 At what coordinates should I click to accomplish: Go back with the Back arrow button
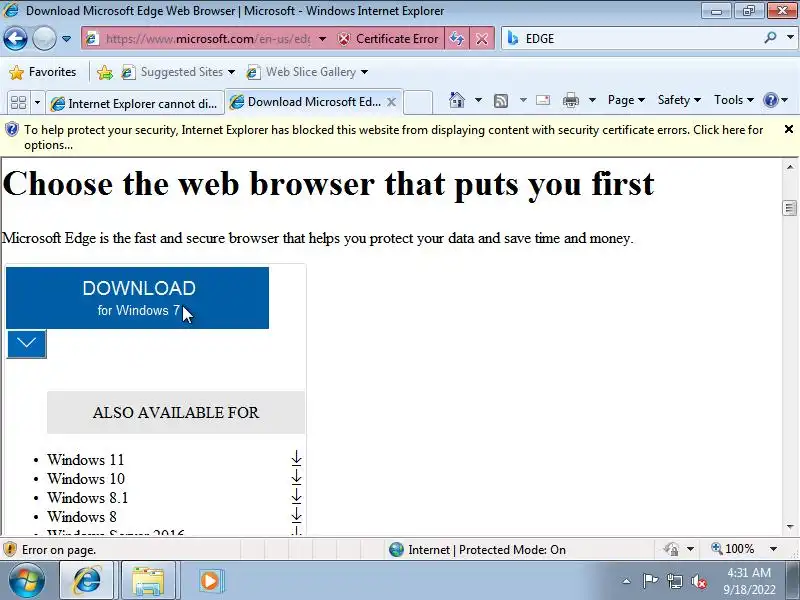pos(15,38)
